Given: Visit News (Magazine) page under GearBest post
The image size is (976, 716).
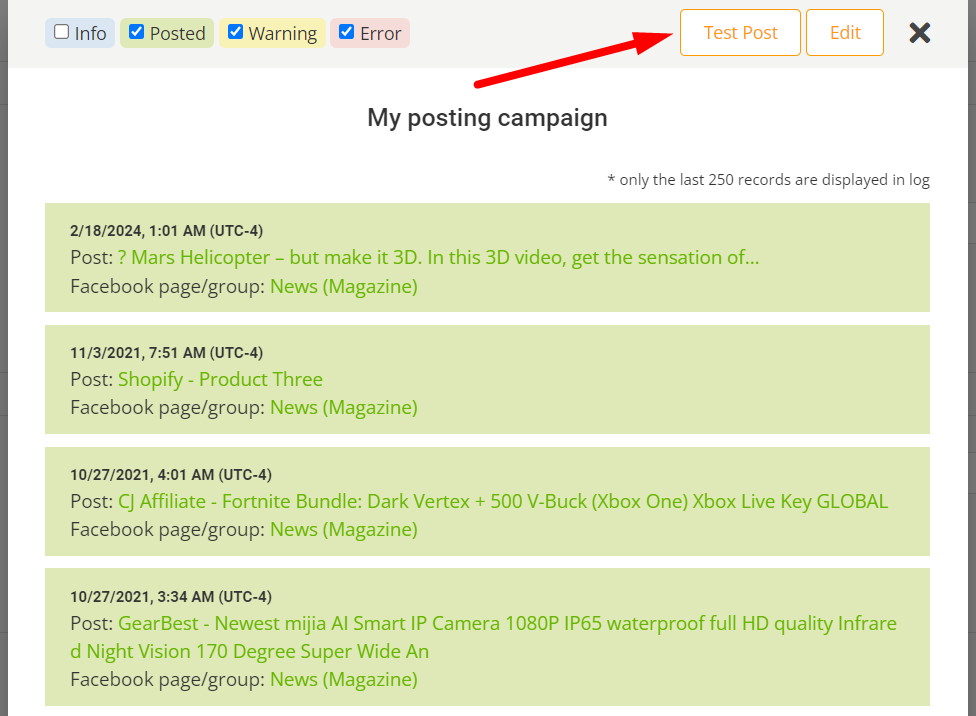Looking at the screenshot, I should pos(343,679).
